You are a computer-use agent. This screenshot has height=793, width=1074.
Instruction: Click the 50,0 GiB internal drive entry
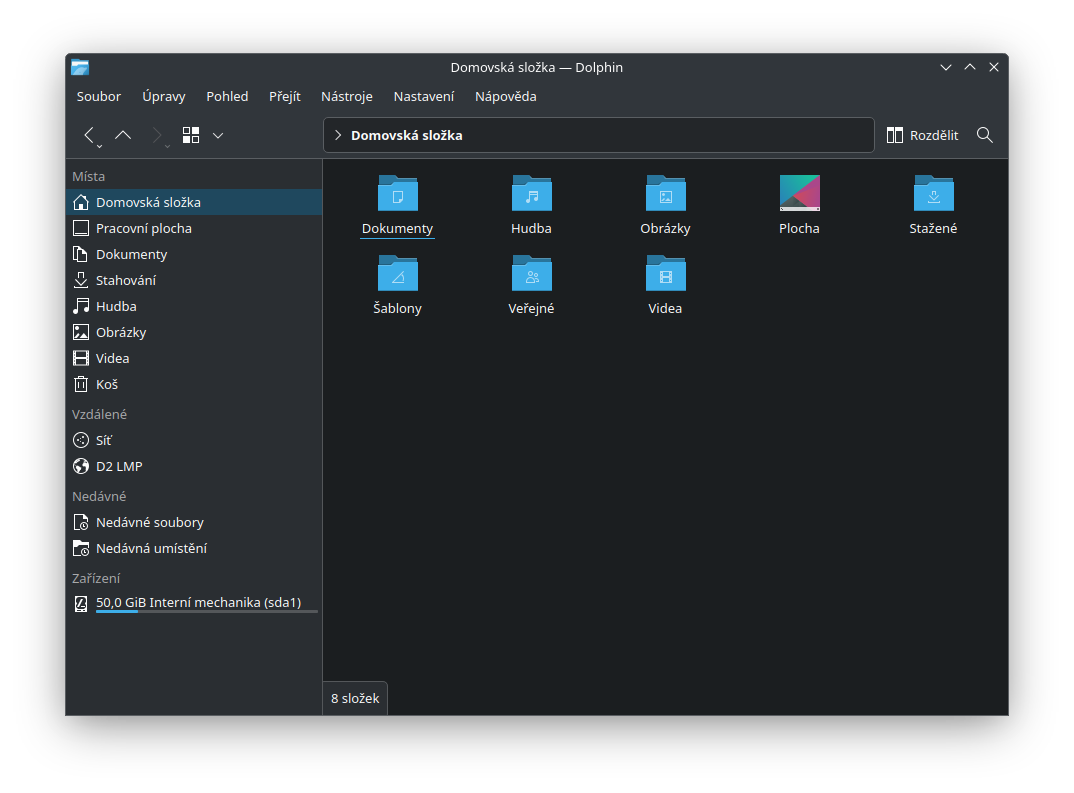[197, 603]
